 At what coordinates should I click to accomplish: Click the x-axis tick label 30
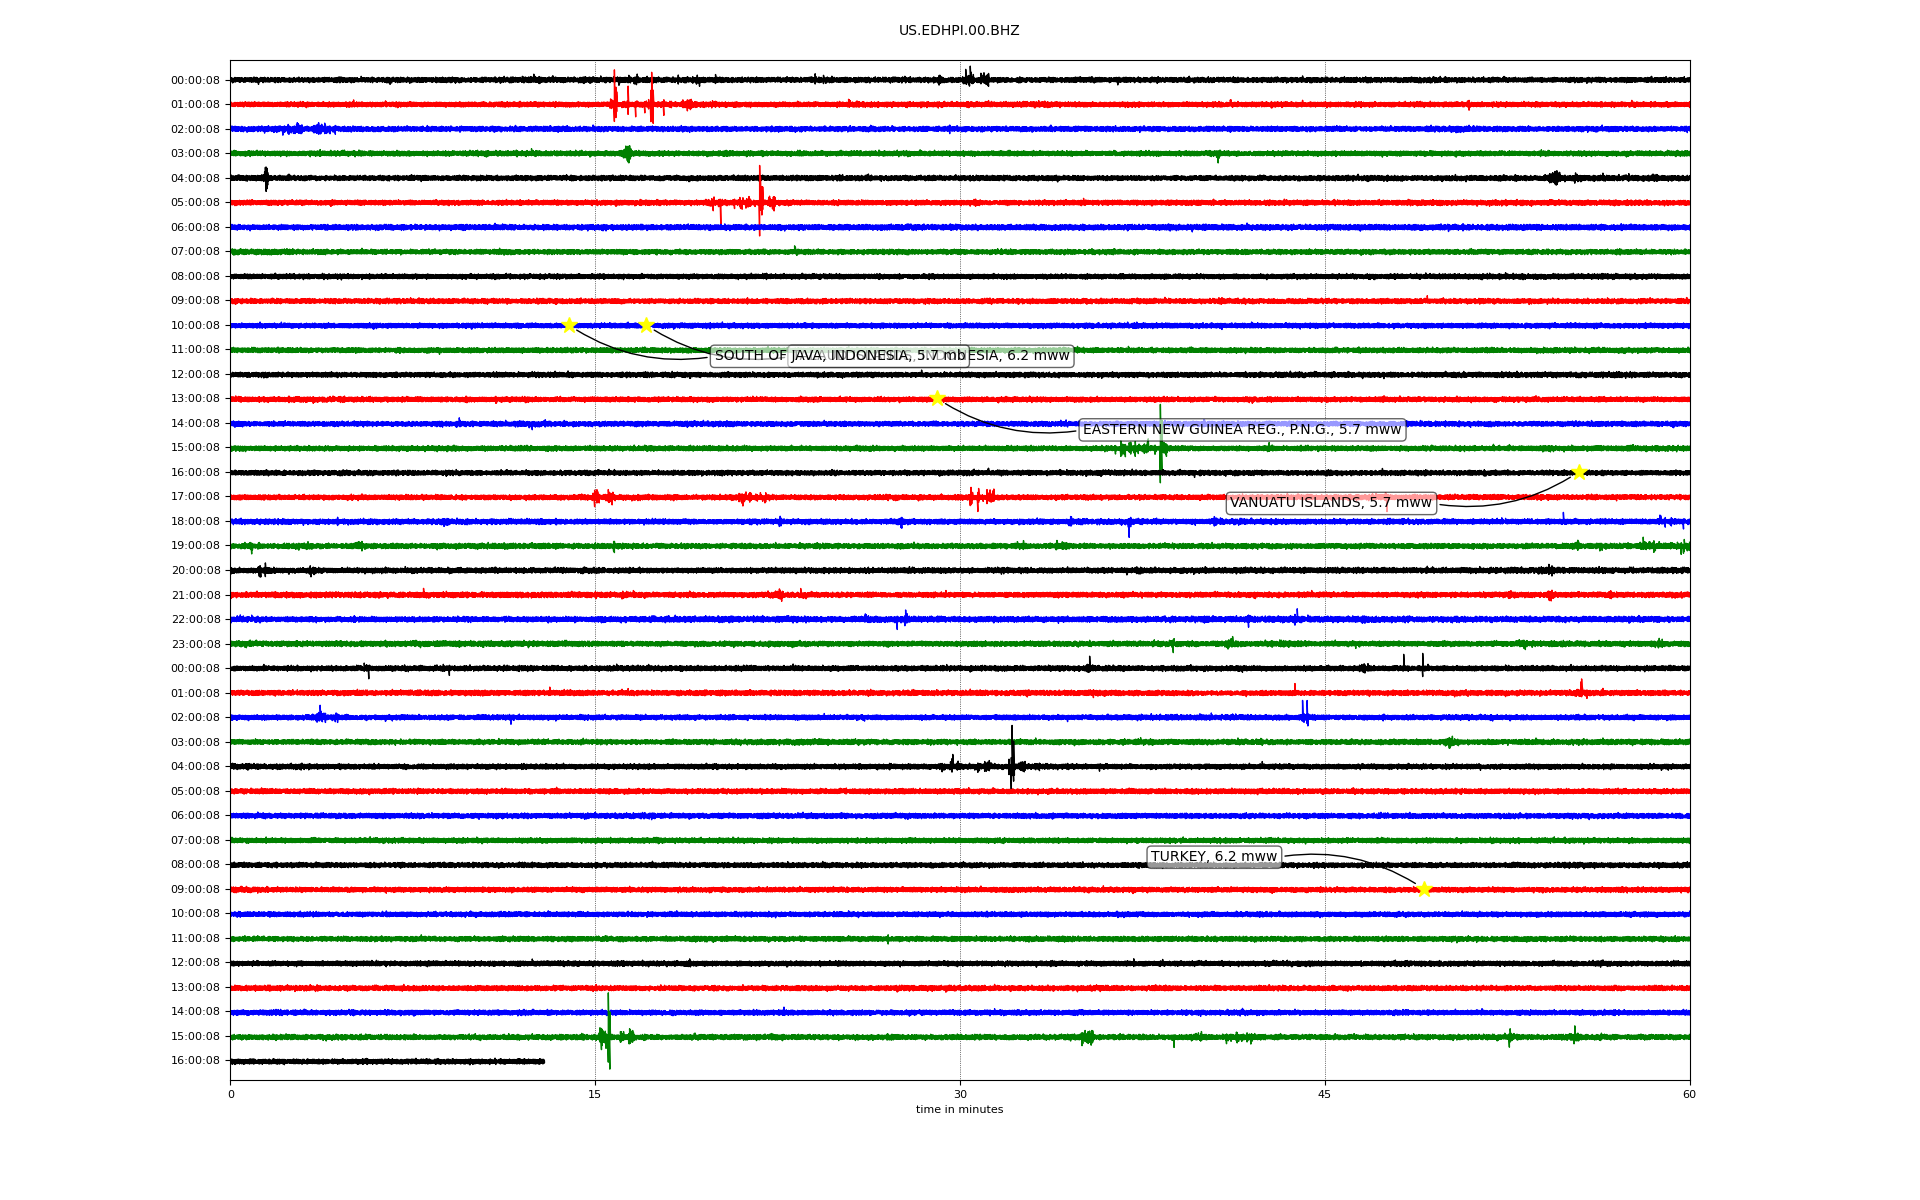[x=960, y=1094]
